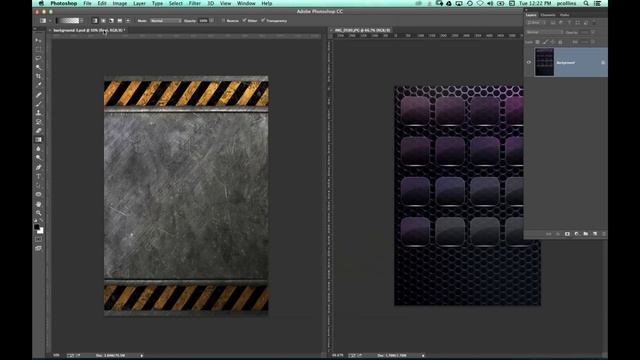Select the Path Selection tool
640x360 pixels.
click(38, 185)
